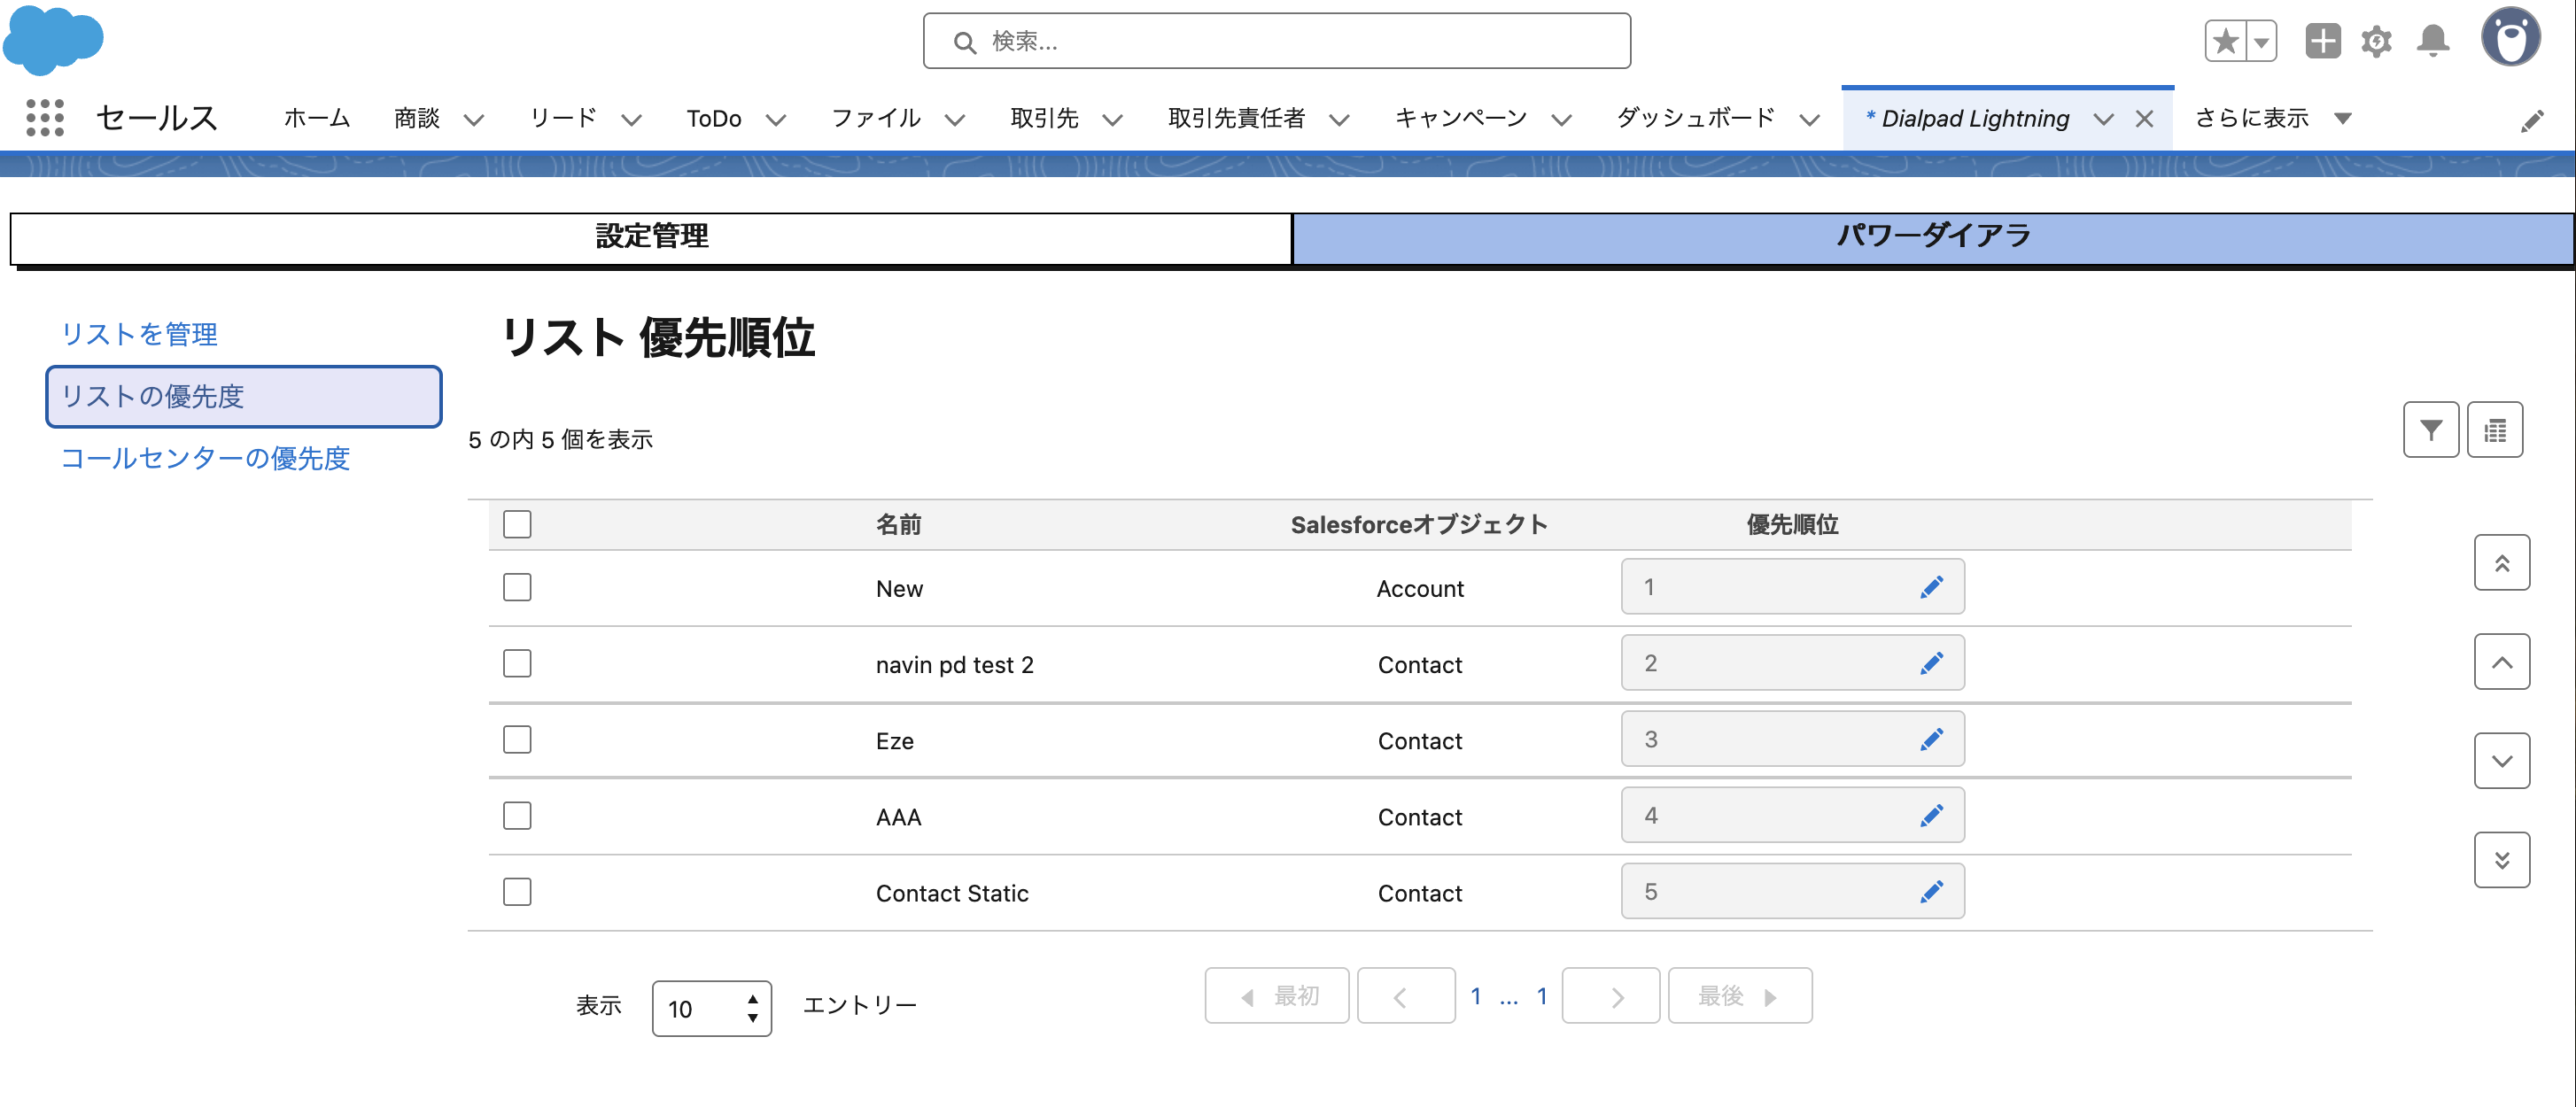Open the リード tab
2576x1107 pixels.
coord(563,118)
